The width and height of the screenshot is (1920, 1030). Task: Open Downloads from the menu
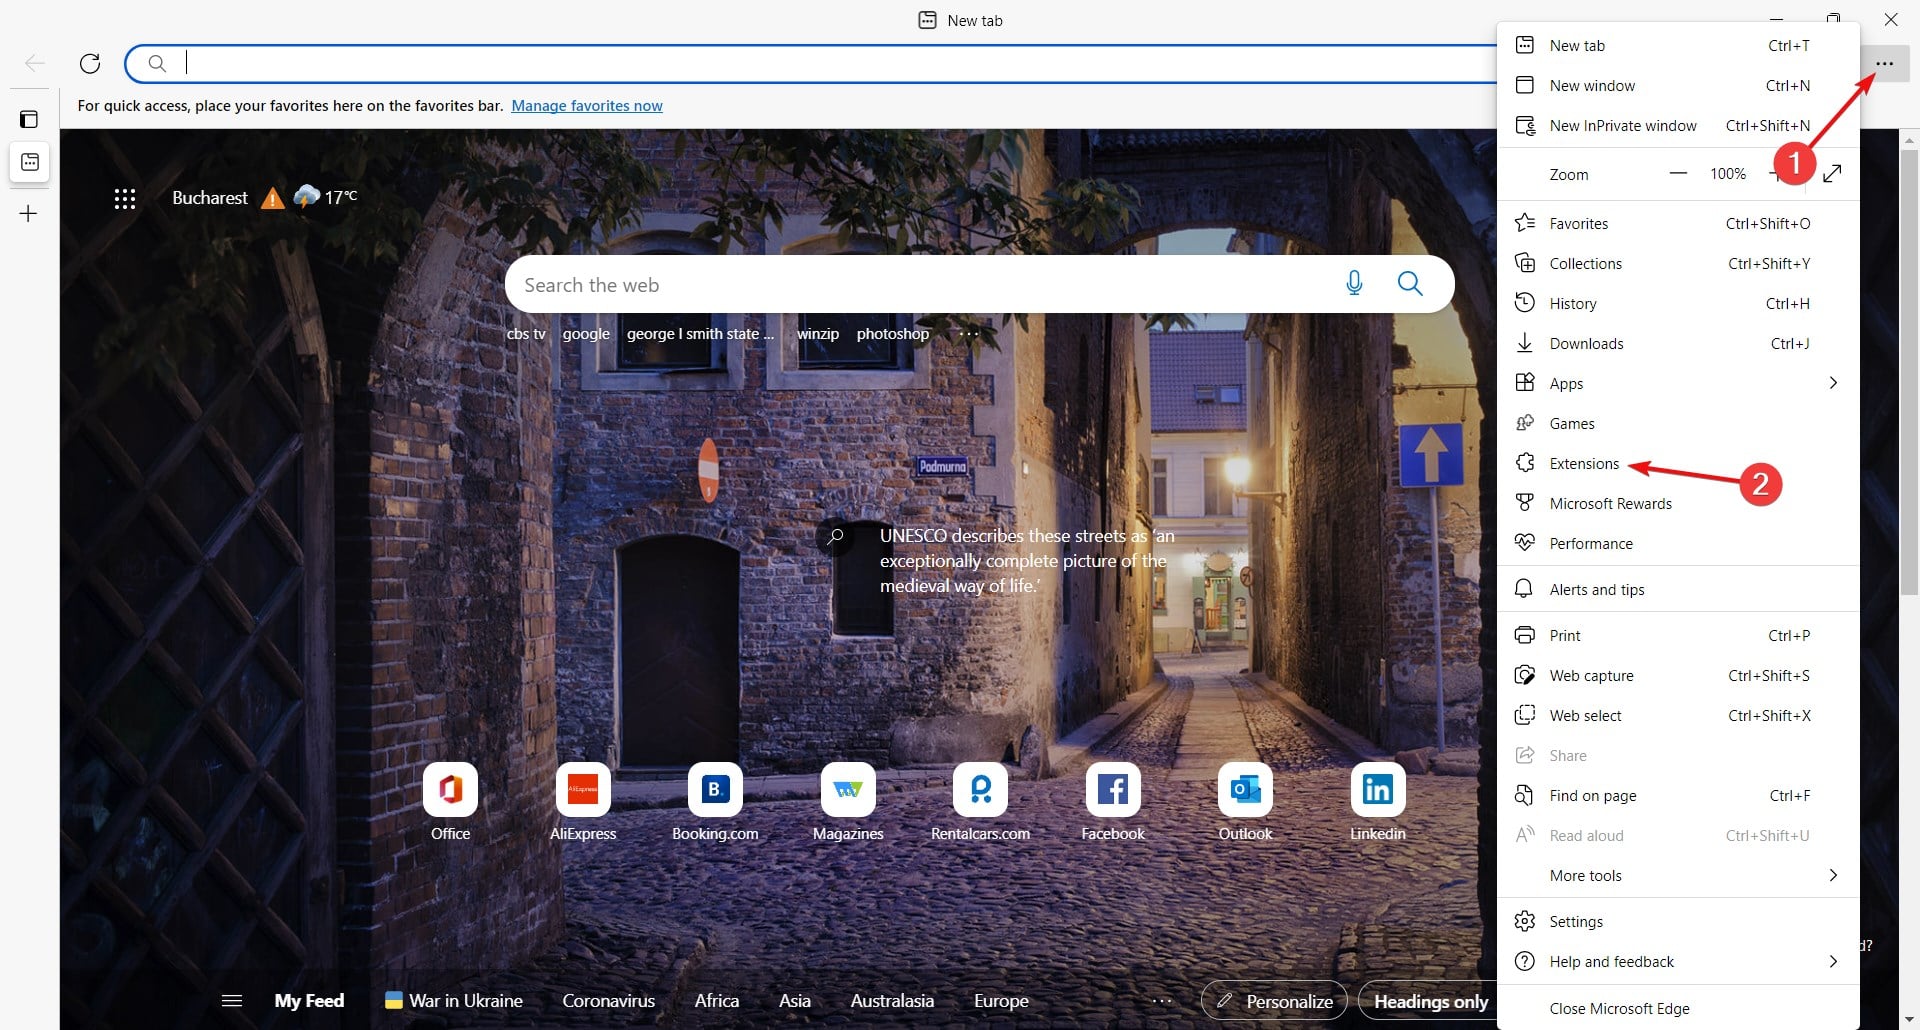[x=1678, y=343]
